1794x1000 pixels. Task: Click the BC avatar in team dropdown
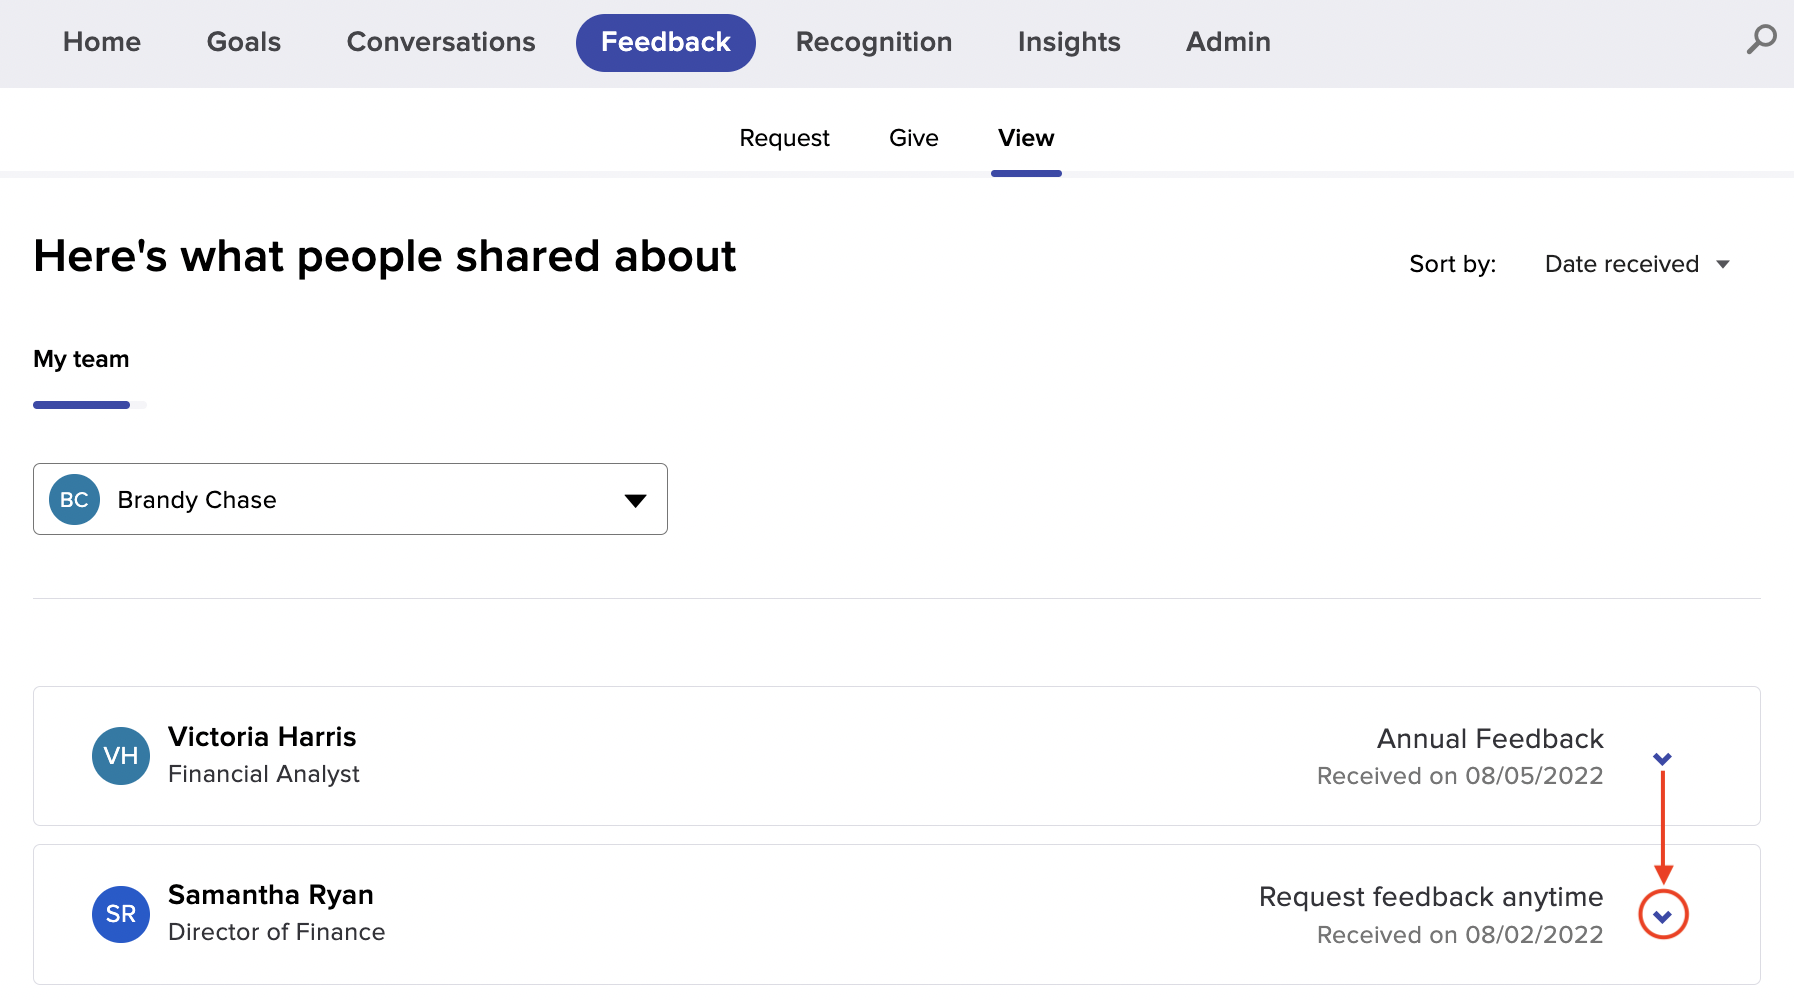(74, 499)
